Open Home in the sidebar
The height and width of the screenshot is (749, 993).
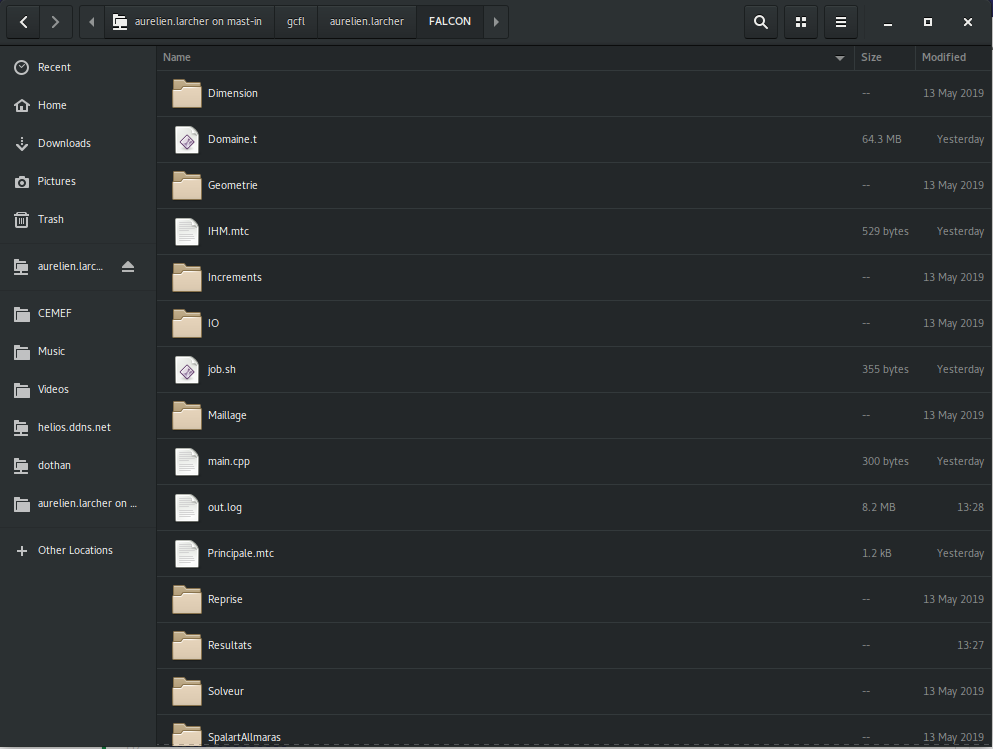(x=78, y=105)
